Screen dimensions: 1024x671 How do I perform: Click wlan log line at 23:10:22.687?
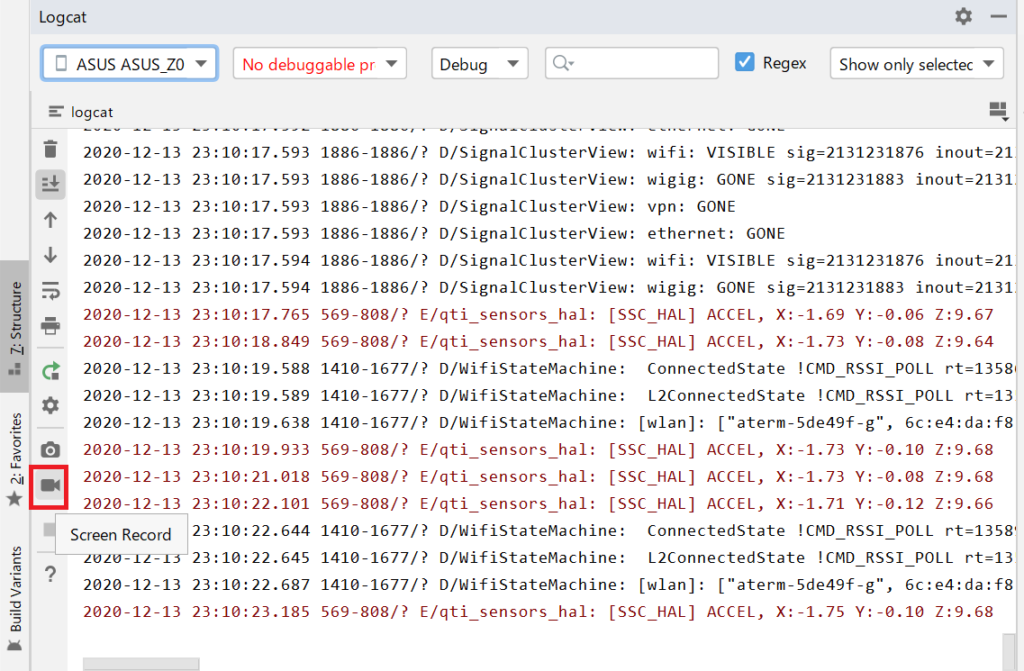click(549, 585)
